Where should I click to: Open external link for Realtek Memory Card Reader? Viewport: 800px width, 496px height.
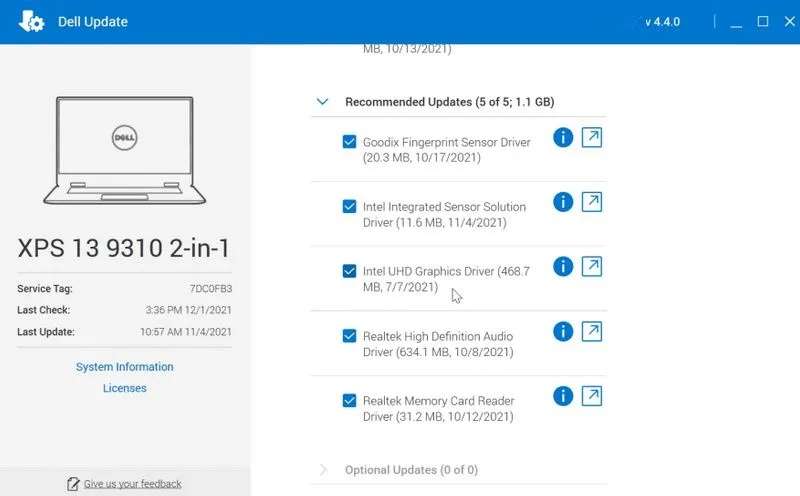pyautogui.click(x=592, y=396)
